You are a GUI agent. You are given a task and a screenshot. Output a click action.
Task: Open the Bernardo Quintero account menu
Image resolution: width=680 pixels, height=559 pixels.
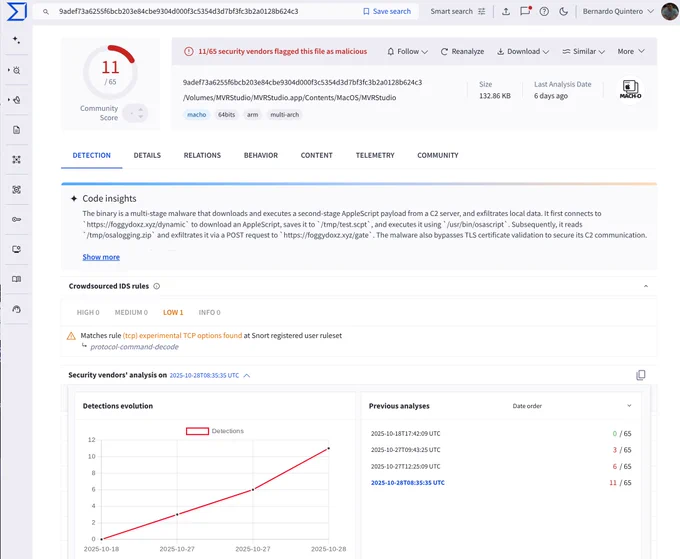pos(618,12)
